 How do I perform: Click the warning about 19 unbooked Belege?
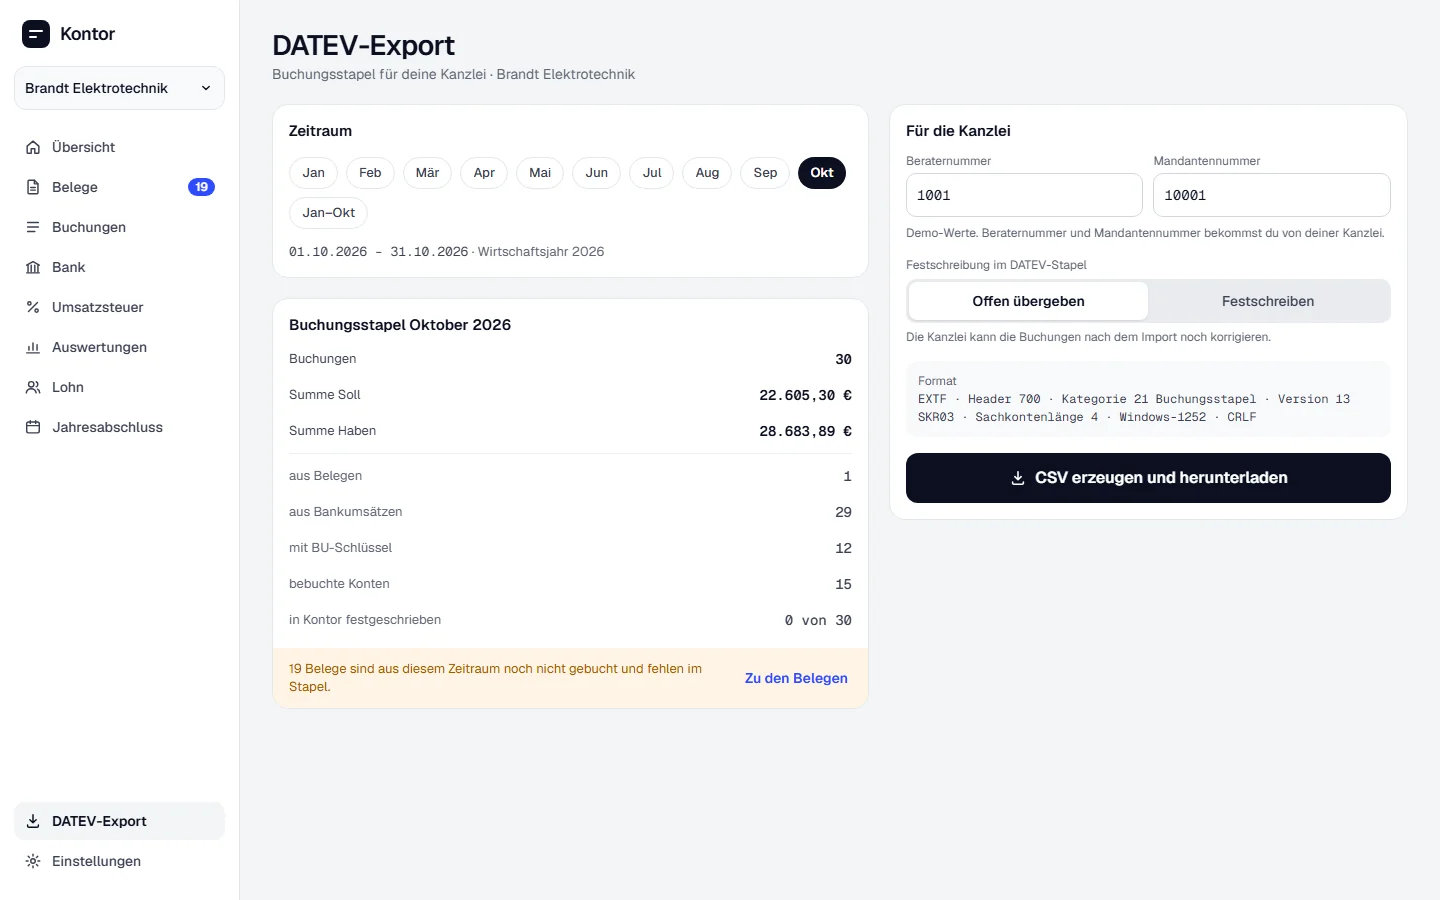495,678
